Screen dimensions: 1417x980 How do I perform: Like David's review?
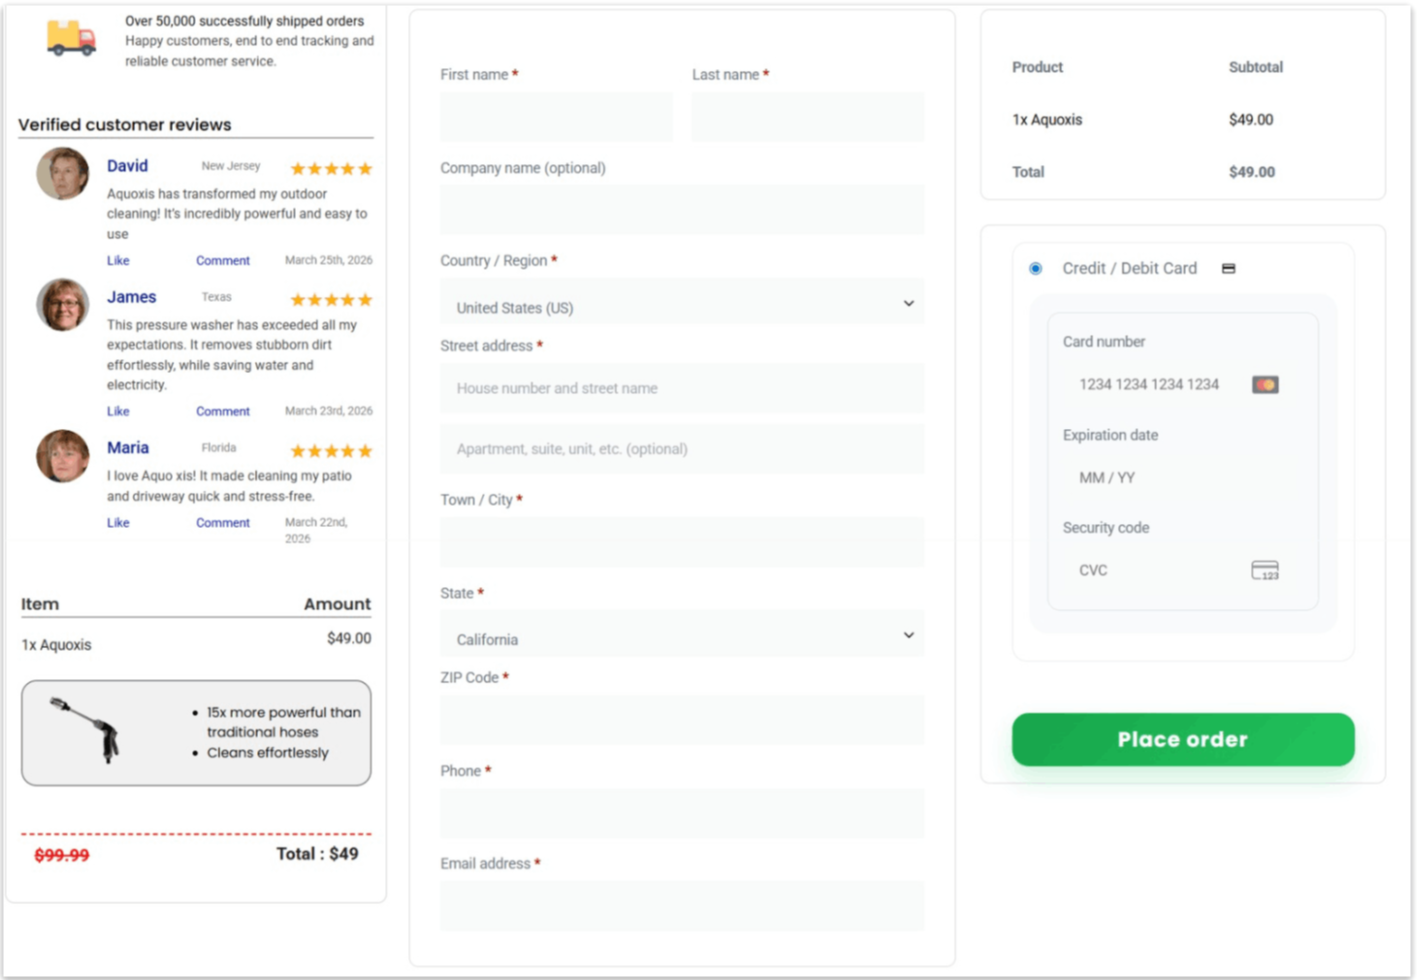[x=117, y=260]
